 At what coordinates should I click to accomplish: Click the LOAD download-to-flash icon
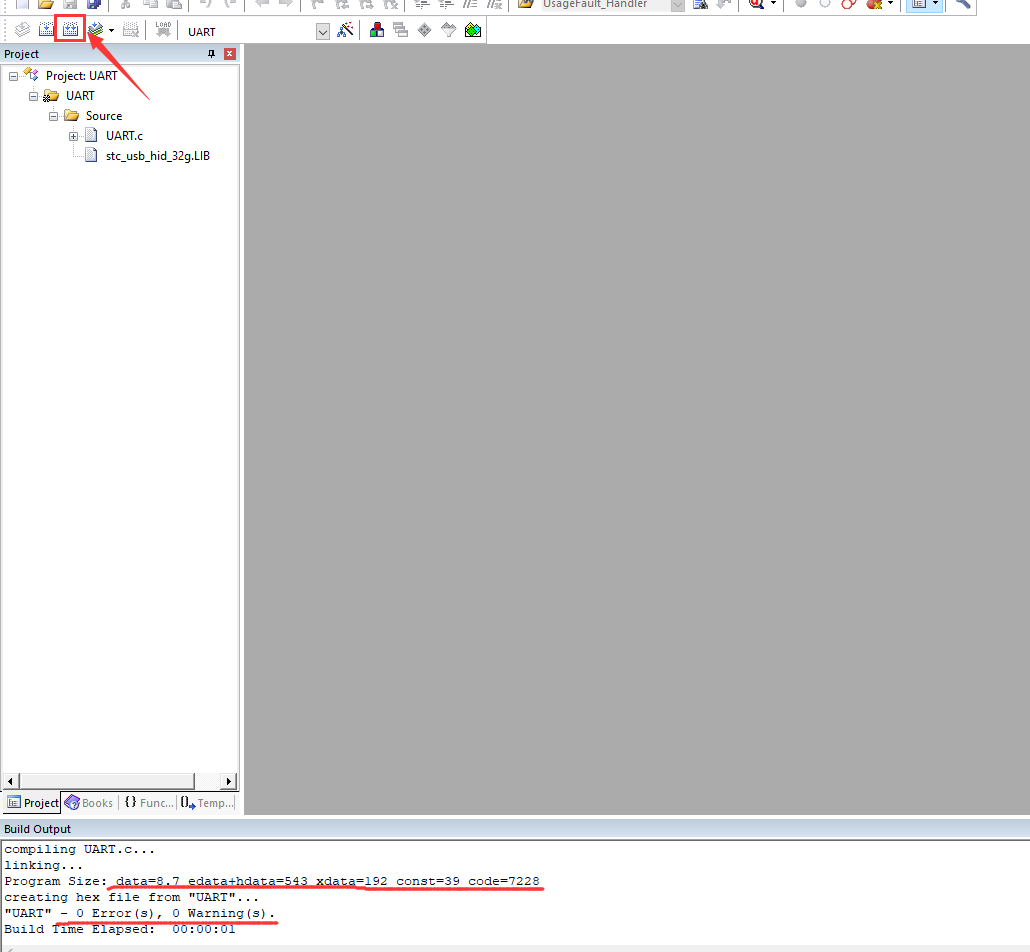pyautogui.click(x=163, y=30)
